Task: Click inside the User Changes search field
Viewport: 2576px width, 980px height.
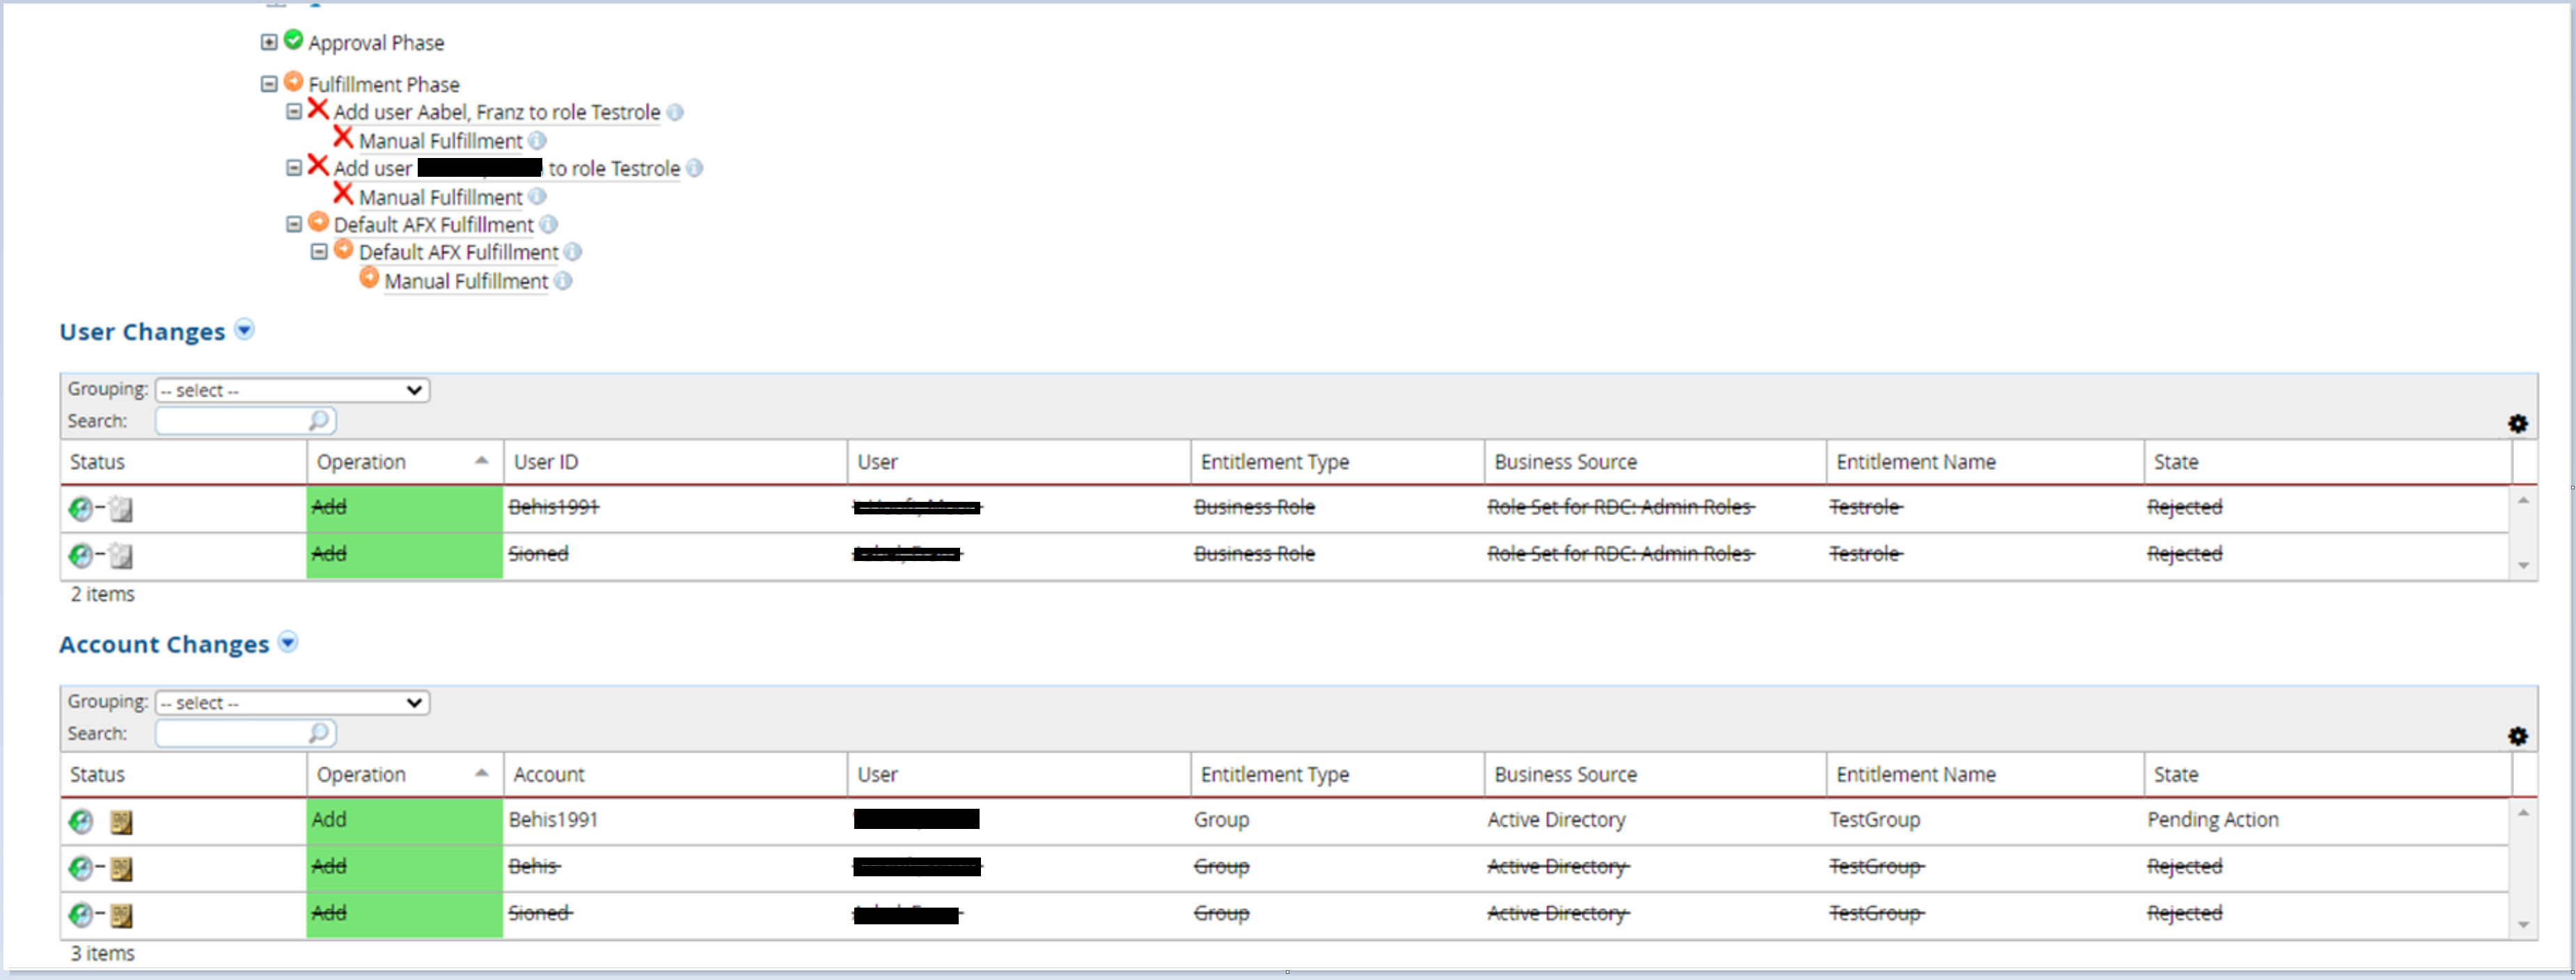Action: [230, 420]
